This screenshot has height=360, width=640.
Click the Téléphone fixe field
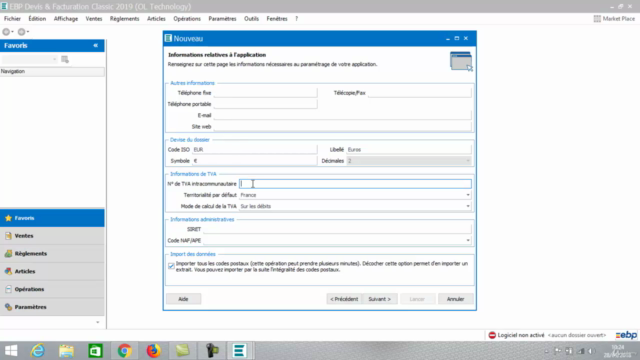[x=265, y=93]
